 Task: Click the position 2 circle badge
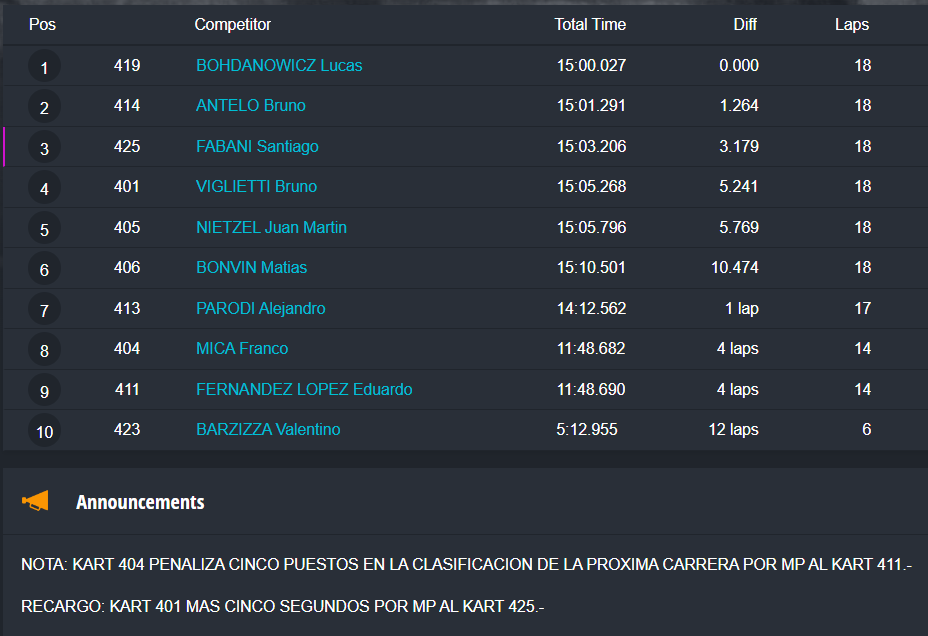[x=44, y=108]
